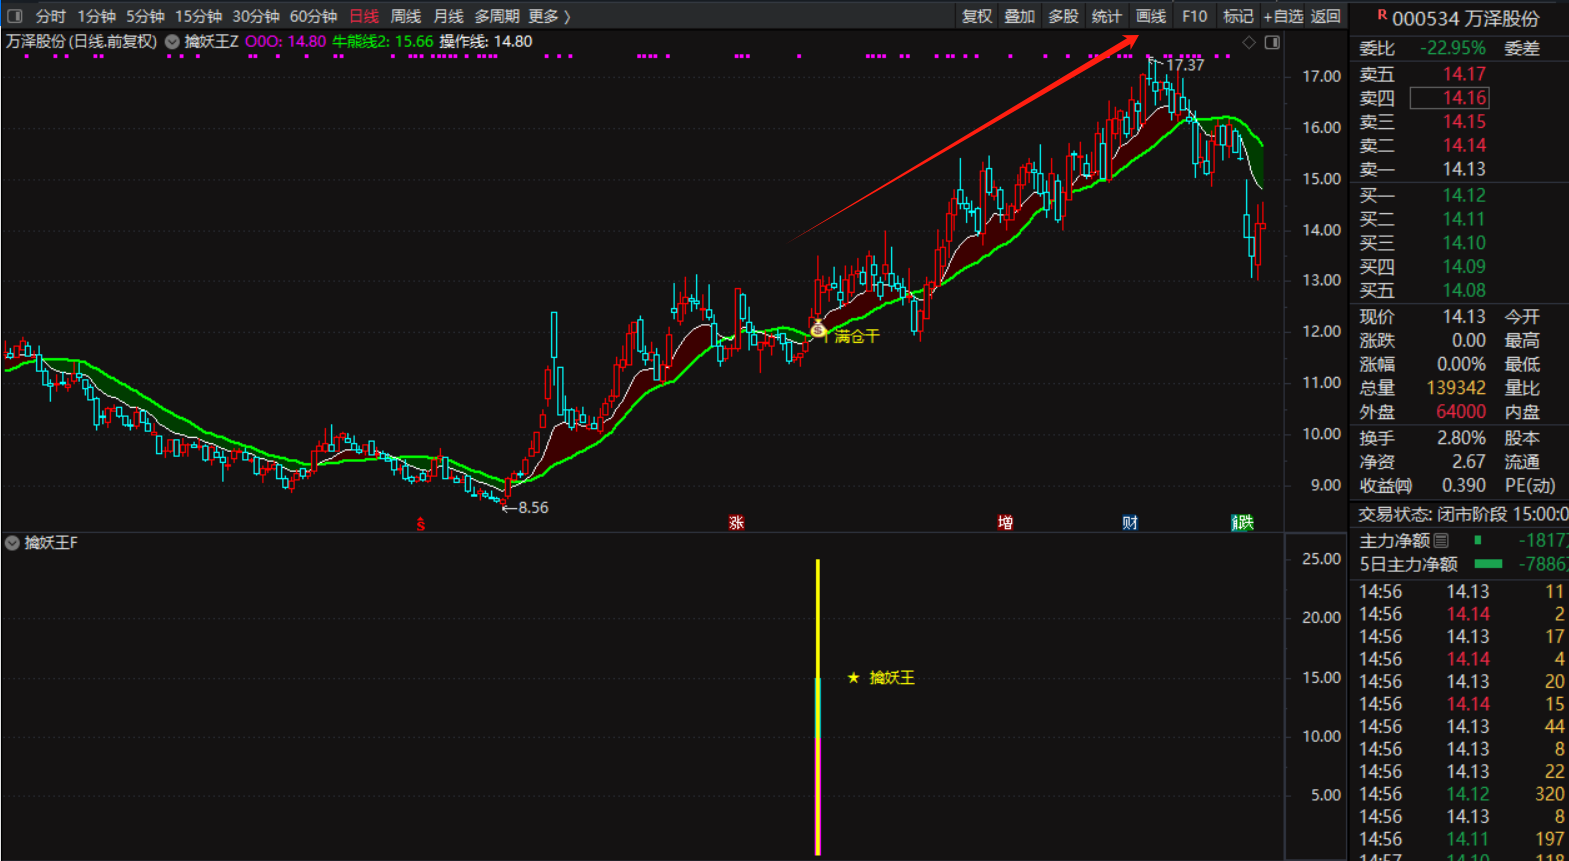The height and width of the screenshot is (861, 1569).
Task: Click the red 涨 event marker
Action: coord(736,522)
